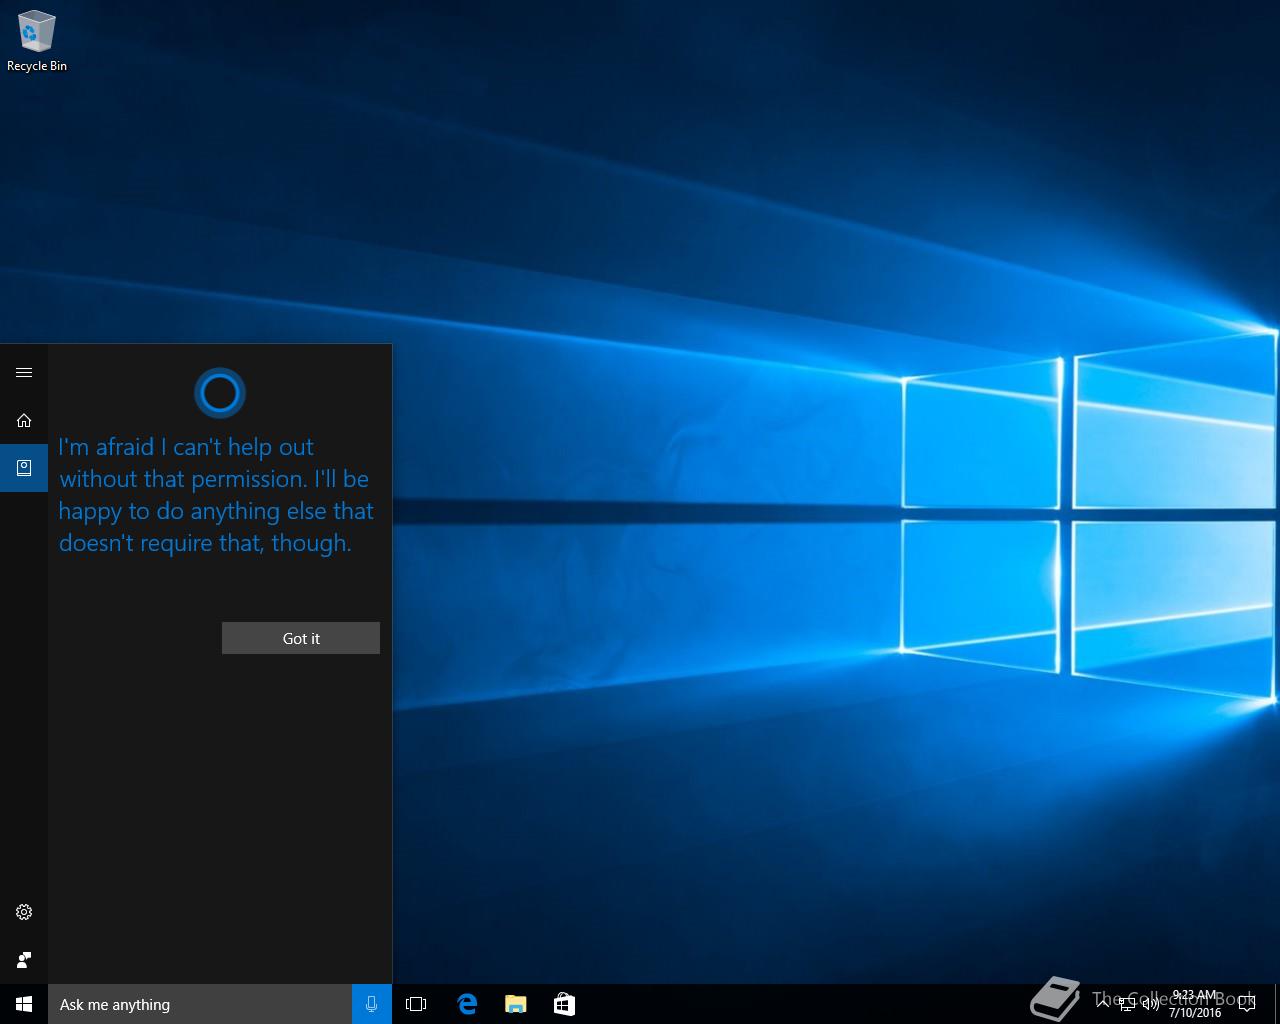Screen dimensions: 1280x1024
Task: Click Show desktop sliver at taskbar end
Action: pos(1277,1004)
